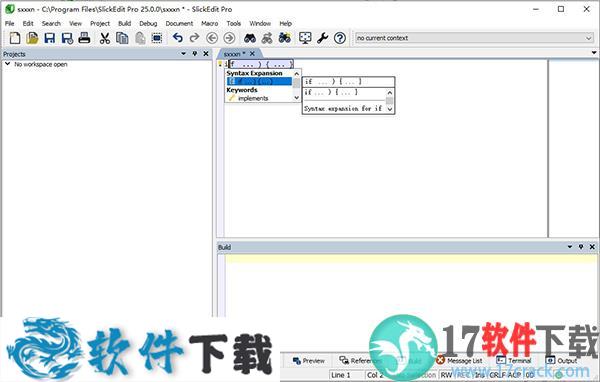Open the current context dropdown
The width and height of the screenshot is (600, 382).
[589, 38]
